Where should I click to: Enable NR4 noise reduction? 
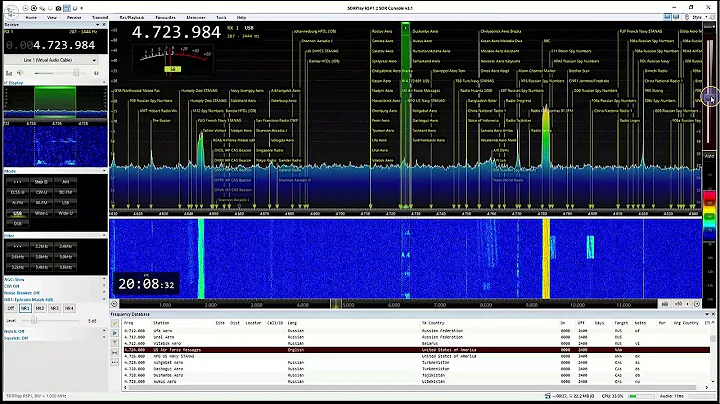tap(69, 308)
